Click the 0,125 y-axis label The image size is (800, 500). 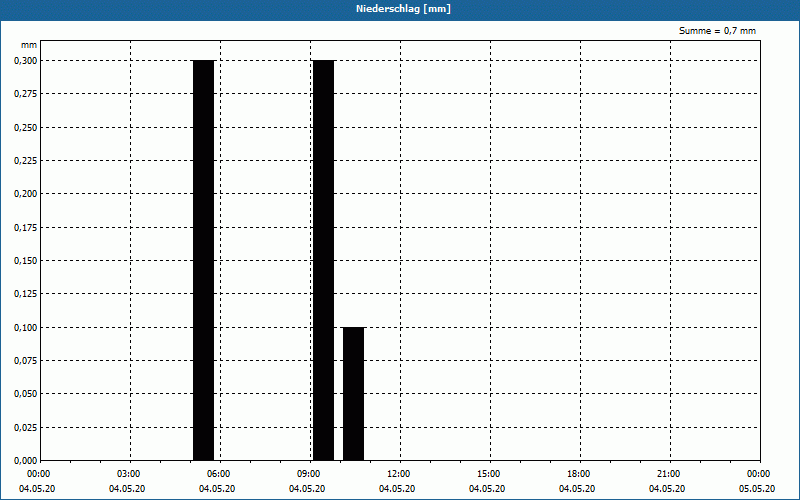coord(26,294)
